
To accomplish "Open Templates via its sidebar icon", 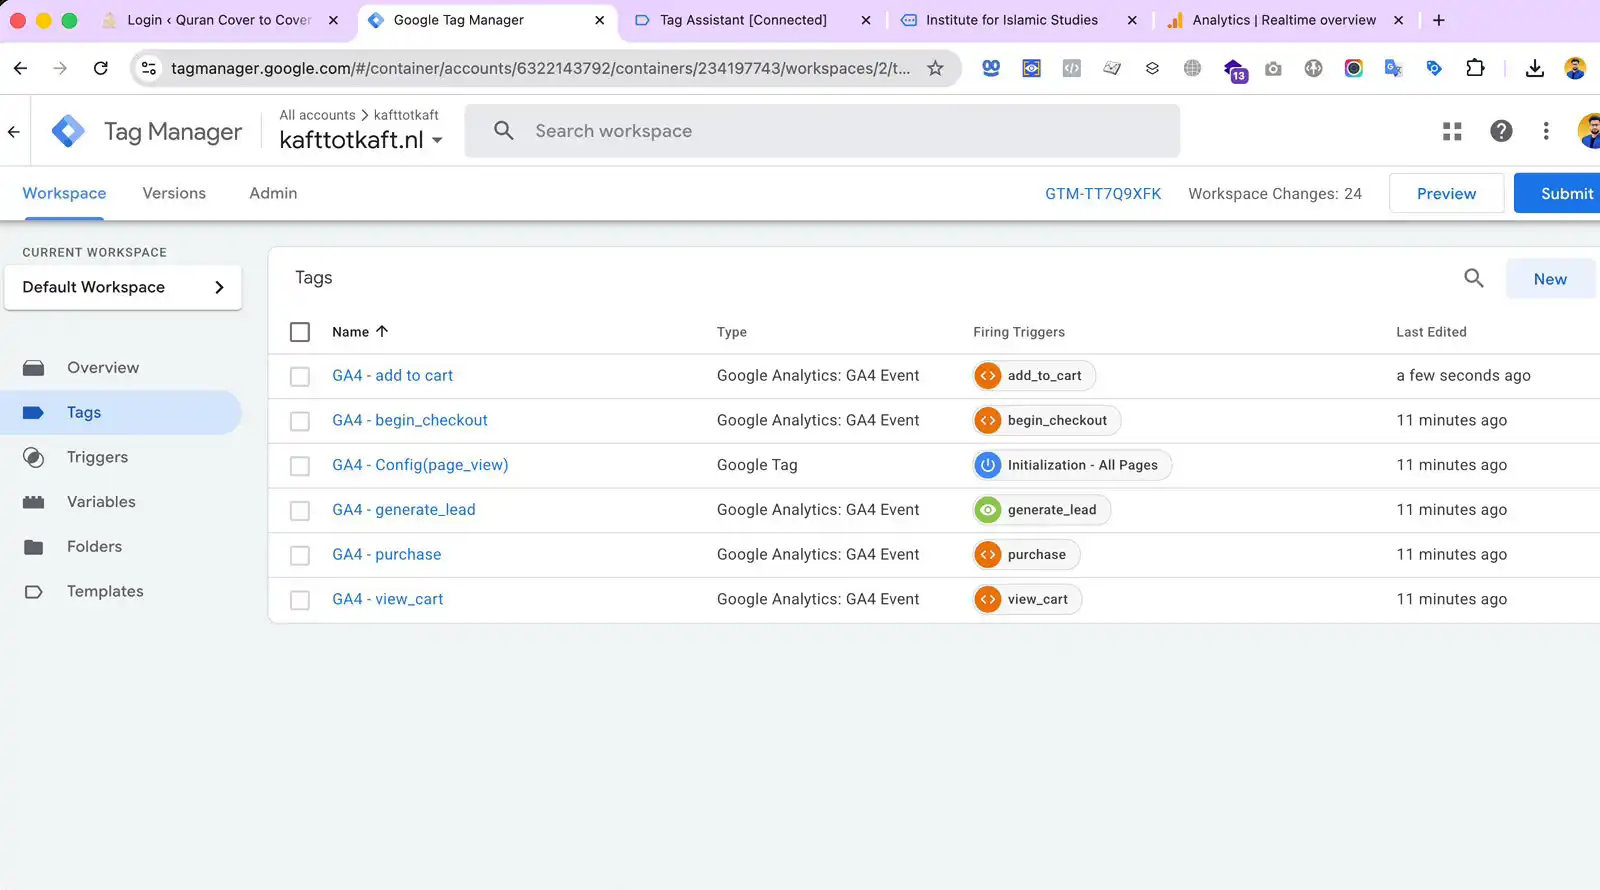I will coord(34,592).
